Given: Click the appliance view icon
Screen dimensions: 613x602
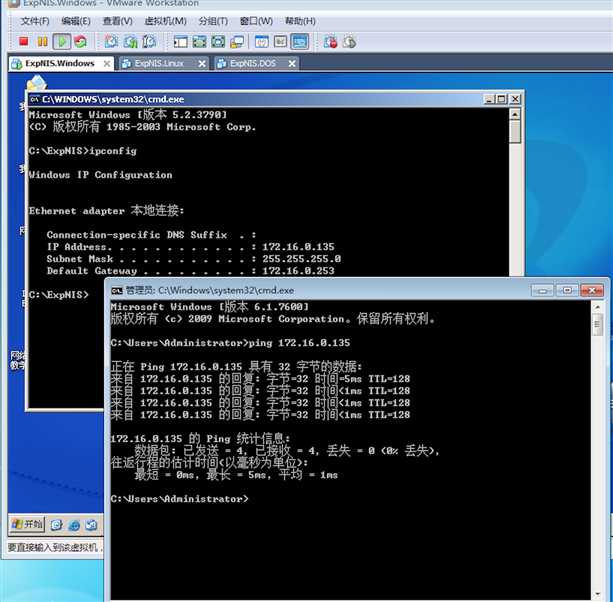Looking at the screenshot, I should click(280, 42).
